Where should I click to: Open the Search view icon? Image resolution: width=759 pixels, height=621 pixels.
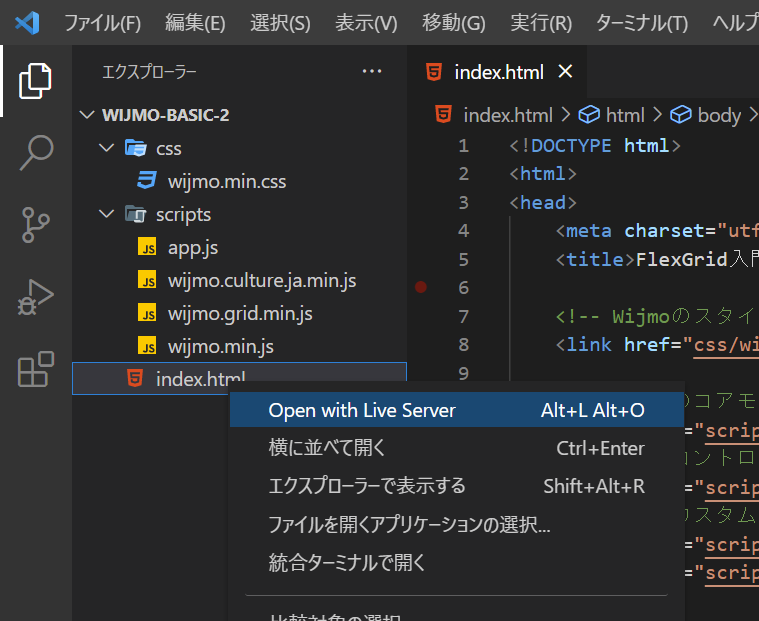(x=36, y=152)
